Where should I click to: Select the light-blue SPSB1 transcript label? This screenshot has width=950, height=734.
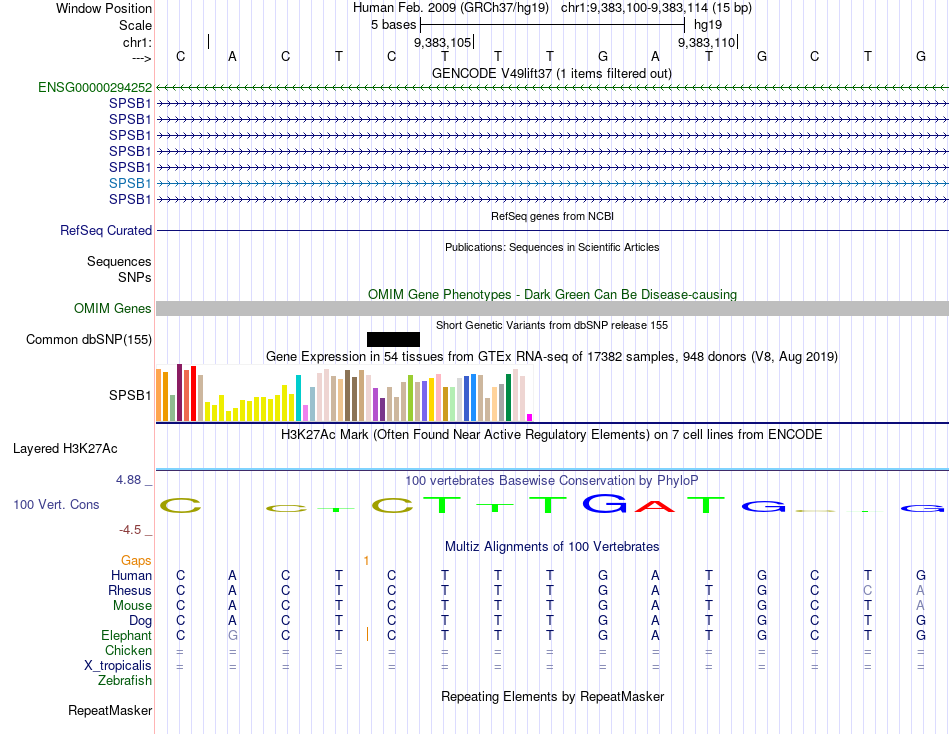pos(130,183)
